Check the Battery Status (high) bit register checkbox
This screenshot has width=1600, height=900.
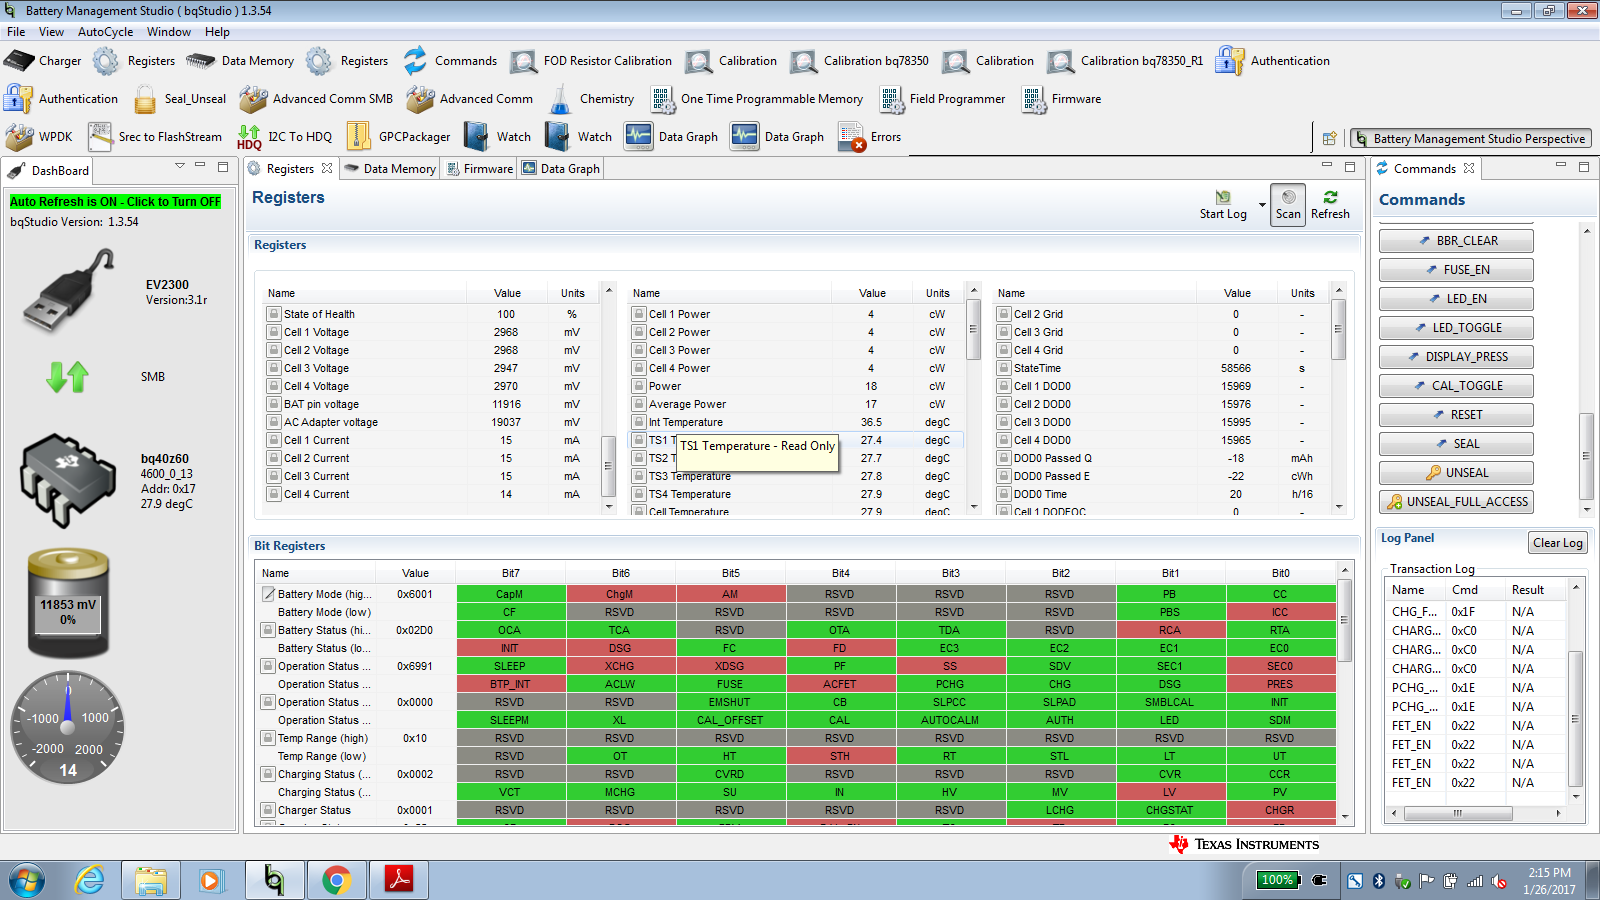tap(268, 630)
